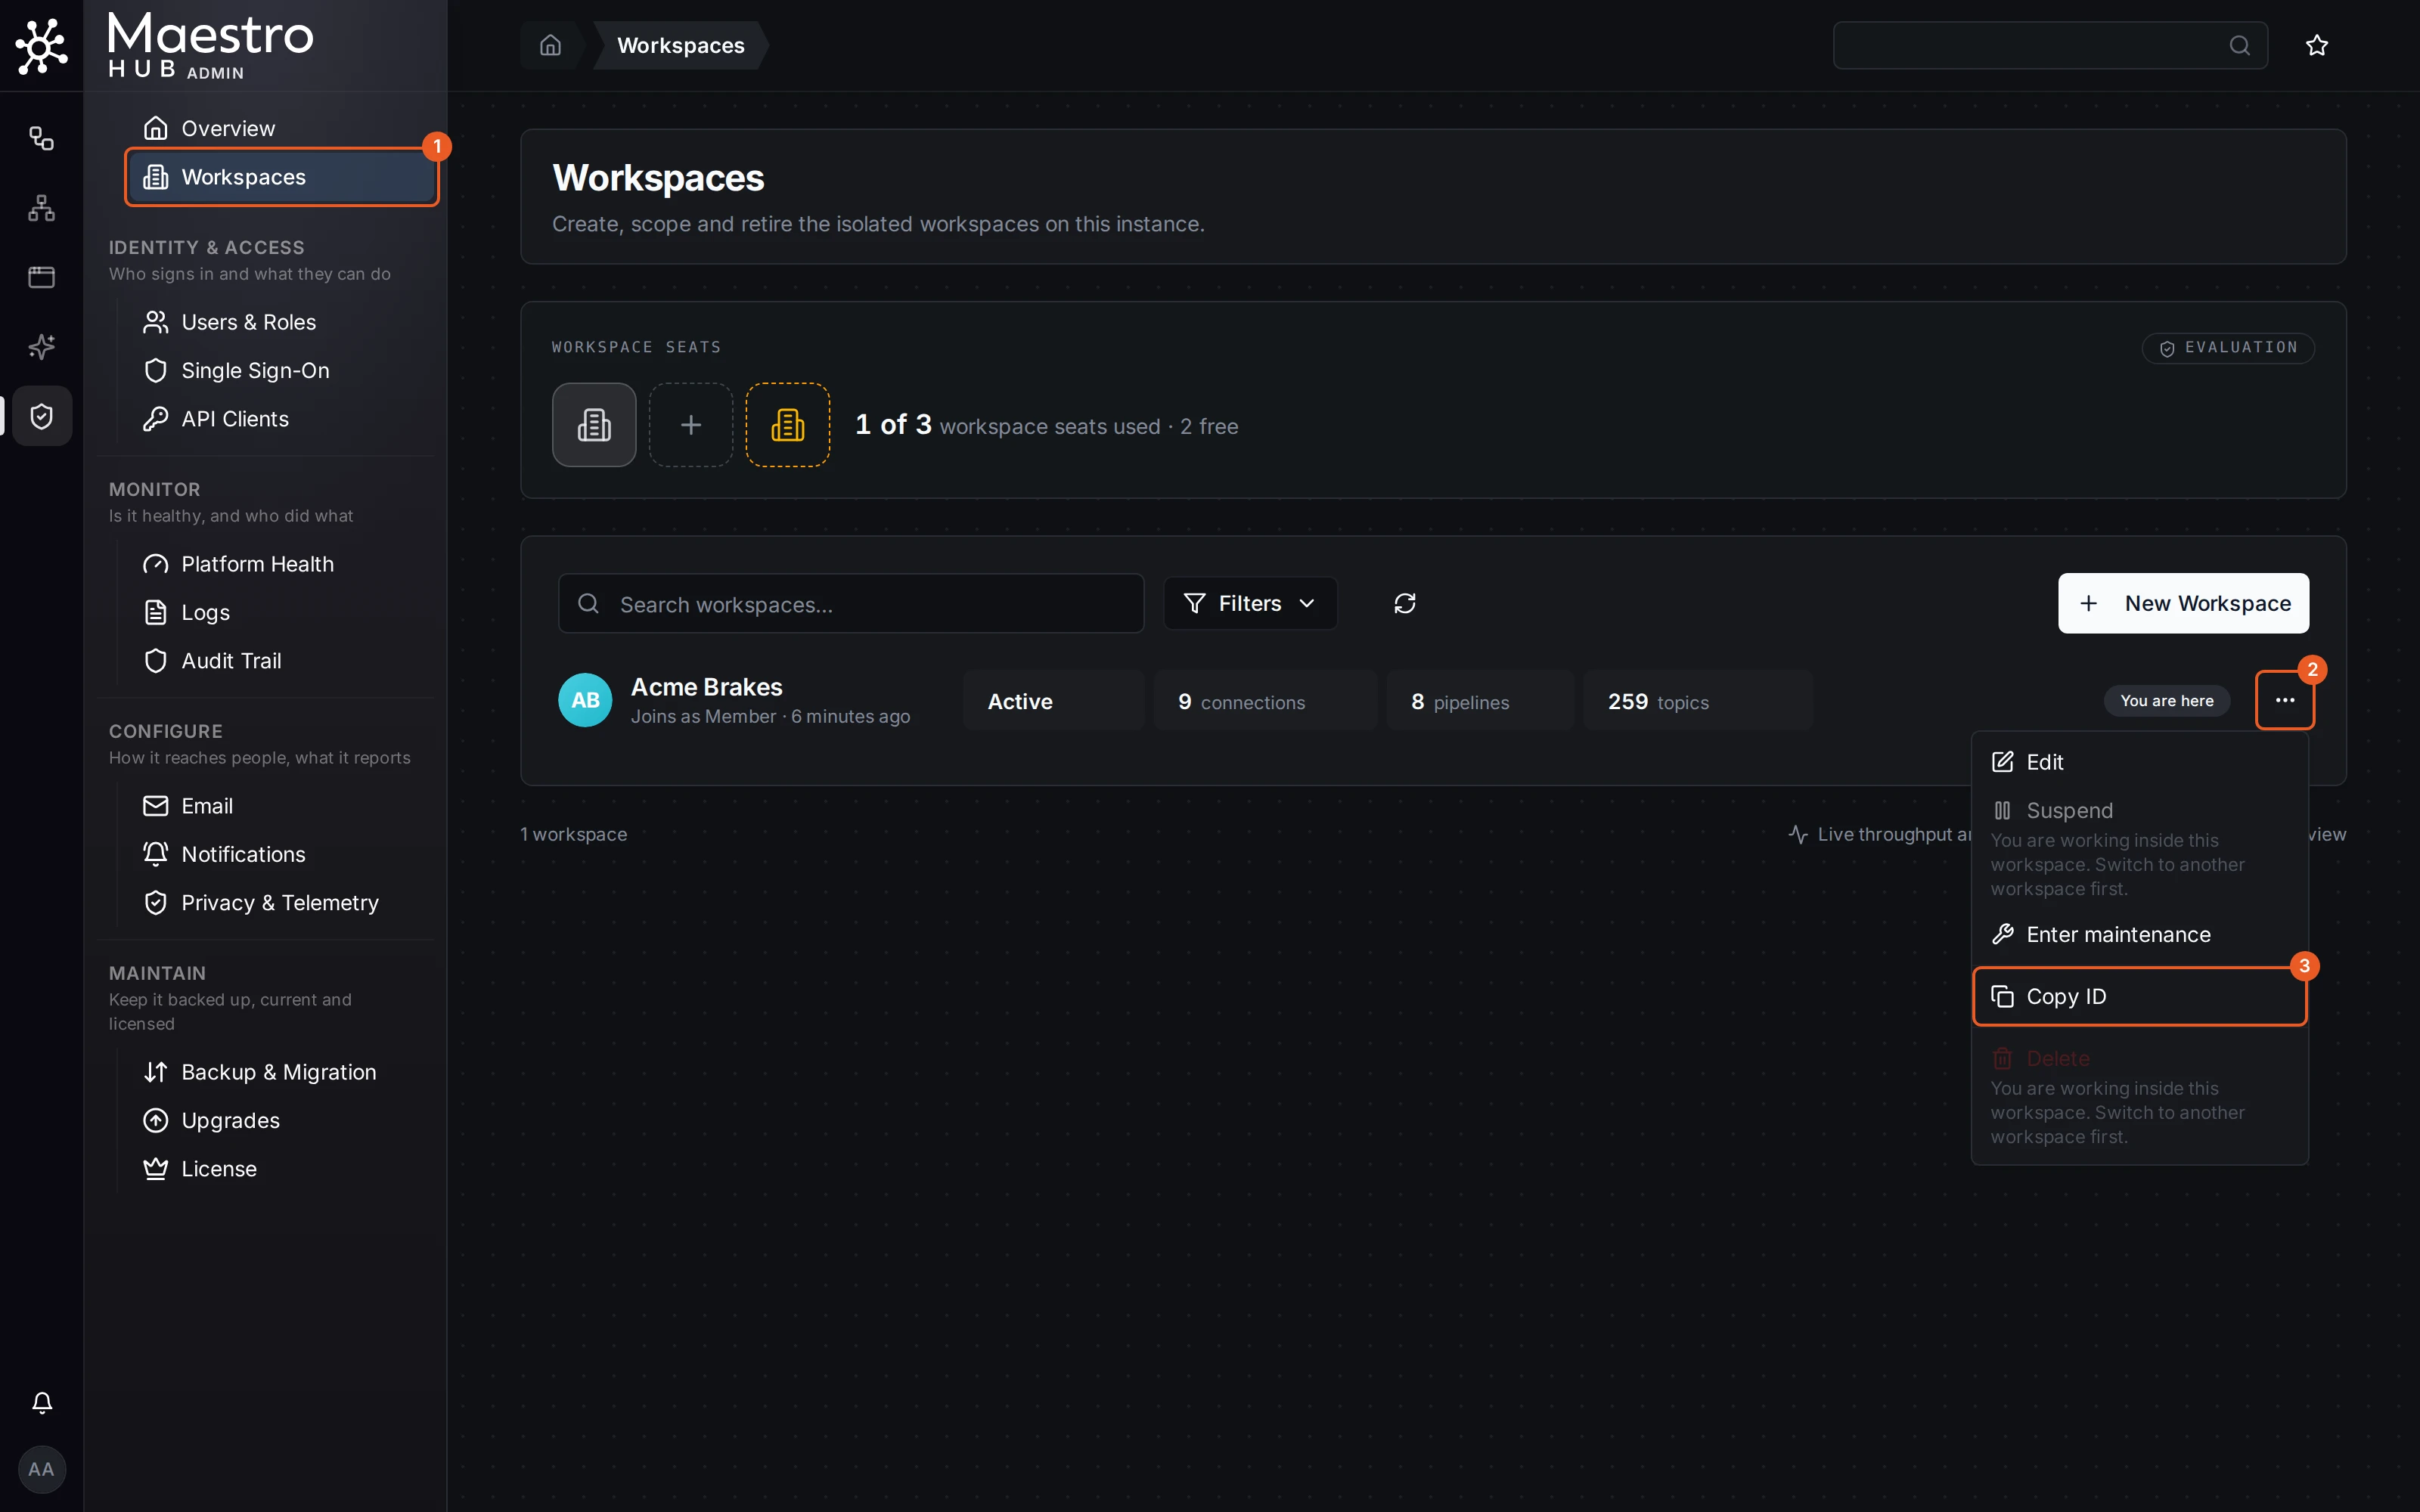Image resolution: width=2420 pixels, height=1512 pixels.
Task: Open Backup & Migration page
Action: (282, 1072)
